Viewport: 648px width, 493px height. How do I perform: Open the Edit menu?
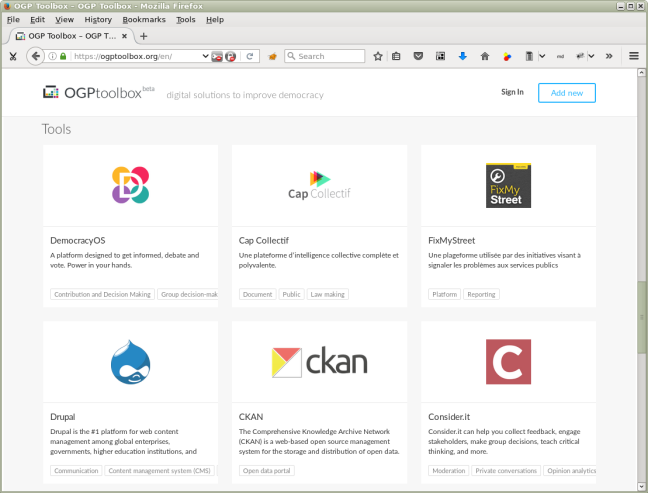pyautogui.click(x=37, y=19)
